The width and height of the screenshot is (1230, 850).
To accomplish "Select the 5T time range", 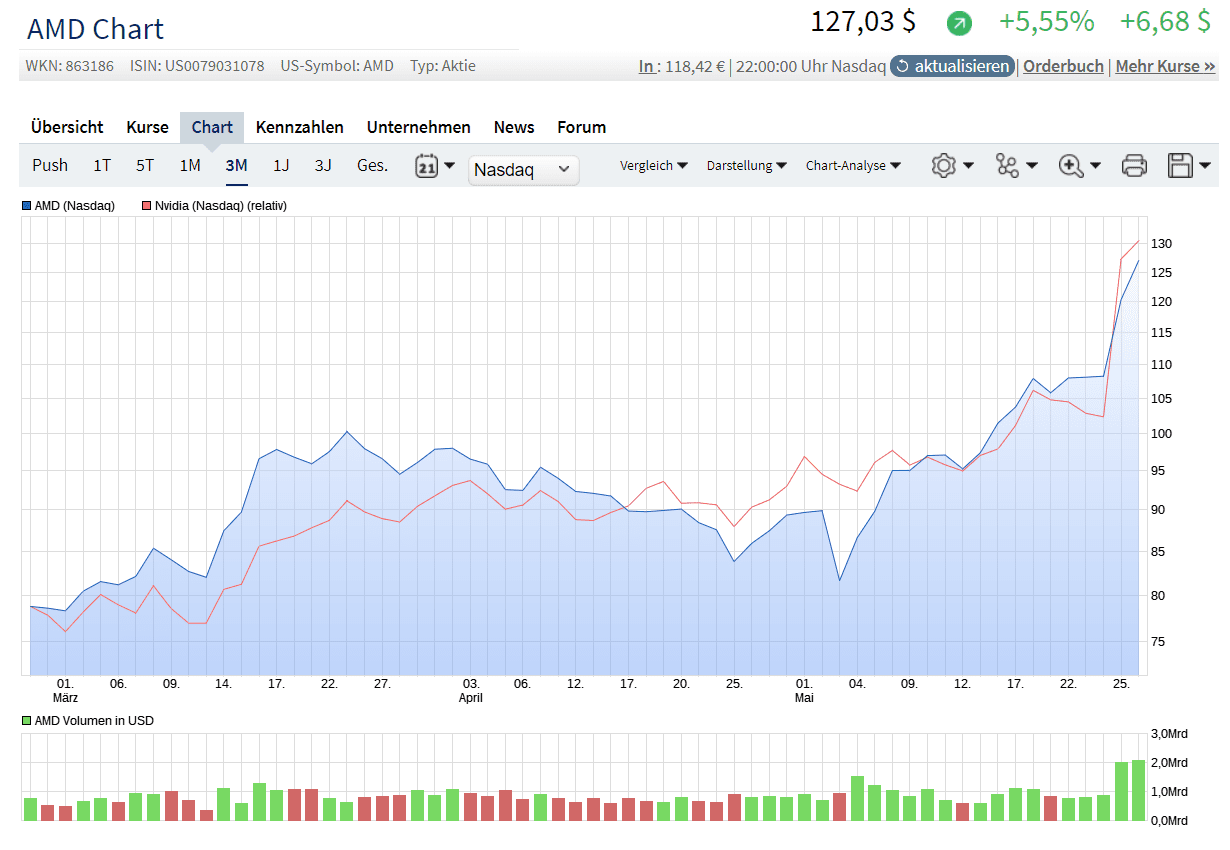I will pyautogui.click(x=145, y=165).
